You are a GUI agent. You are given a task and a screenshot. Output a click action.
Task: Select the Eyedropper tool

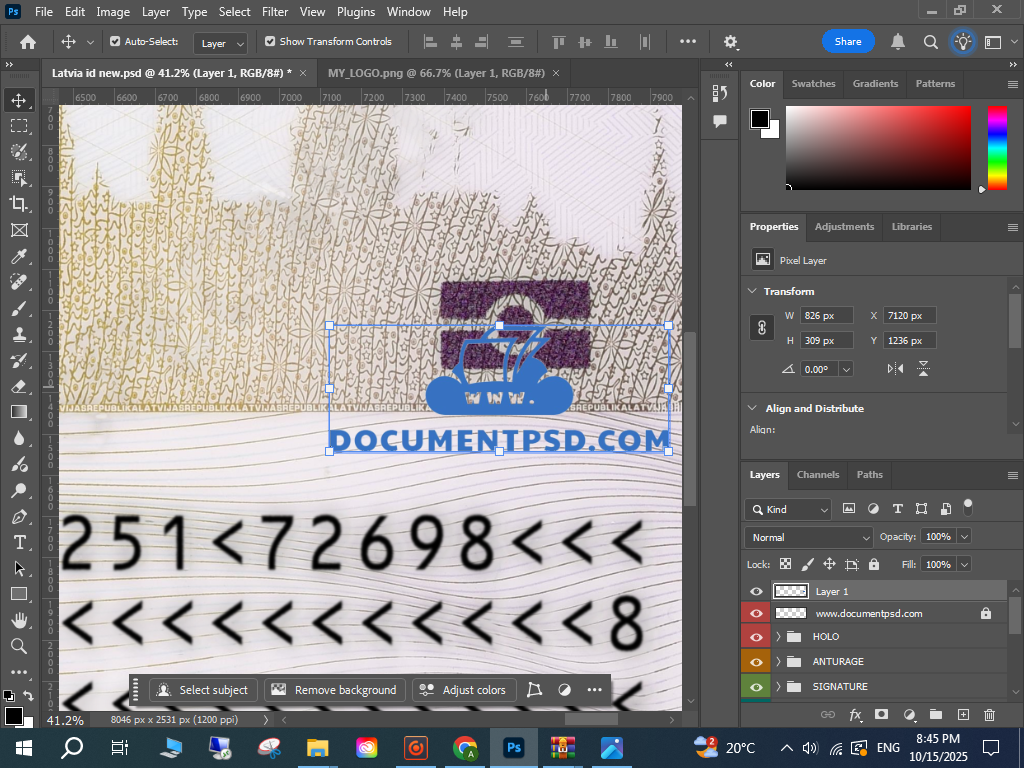pyautogui.click(x=18, y=256)
